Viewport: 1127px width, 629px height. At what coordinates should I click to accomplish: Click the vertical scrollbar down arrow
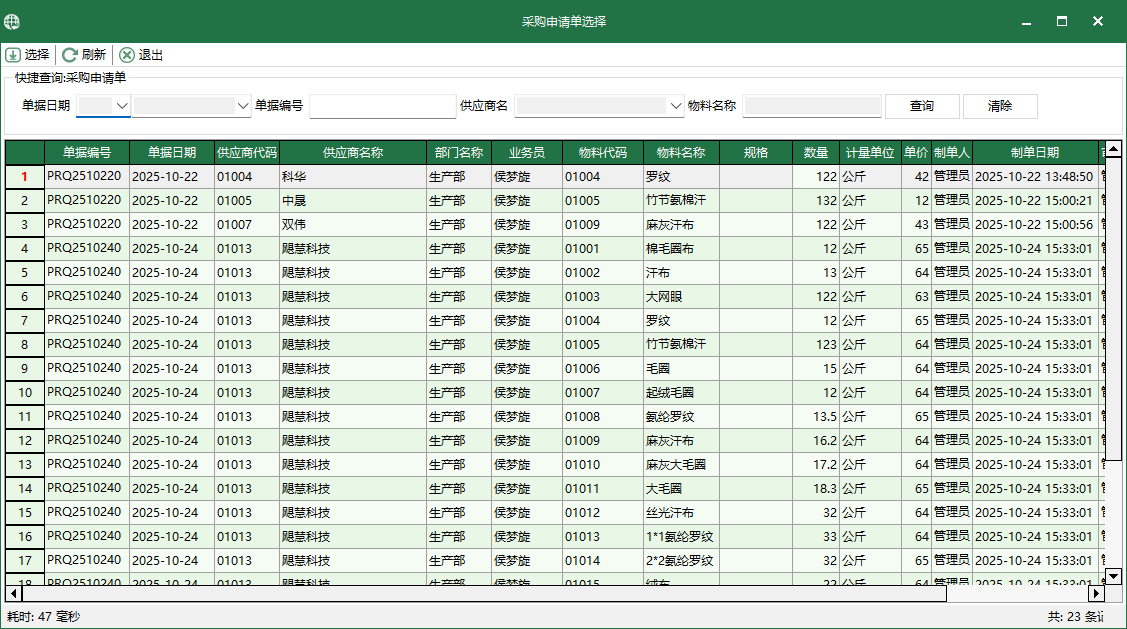tap(1114, 576)
